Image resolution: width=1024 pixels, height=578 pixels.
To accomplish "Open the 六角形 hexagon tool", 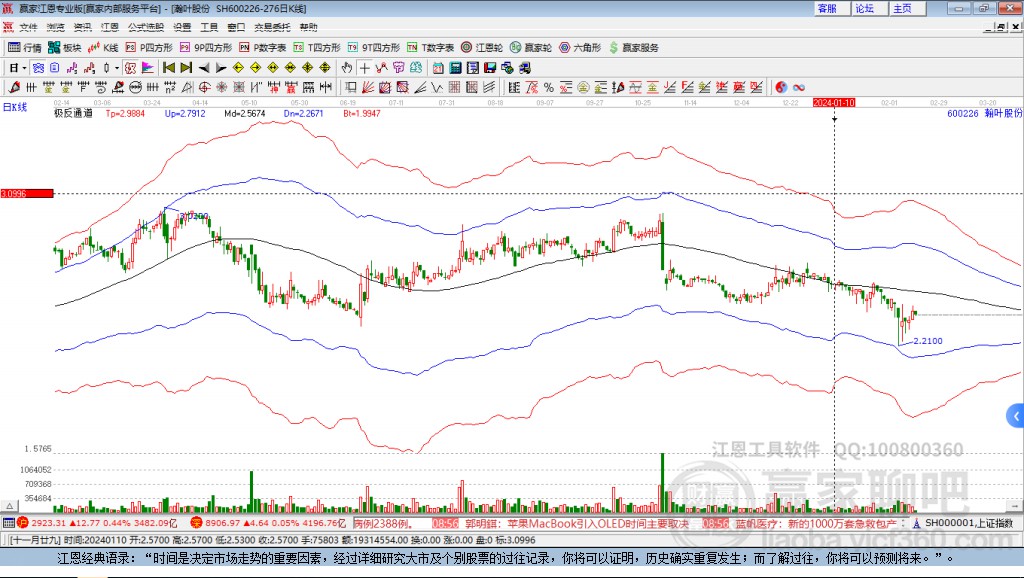I will click(x=580, y=47).
